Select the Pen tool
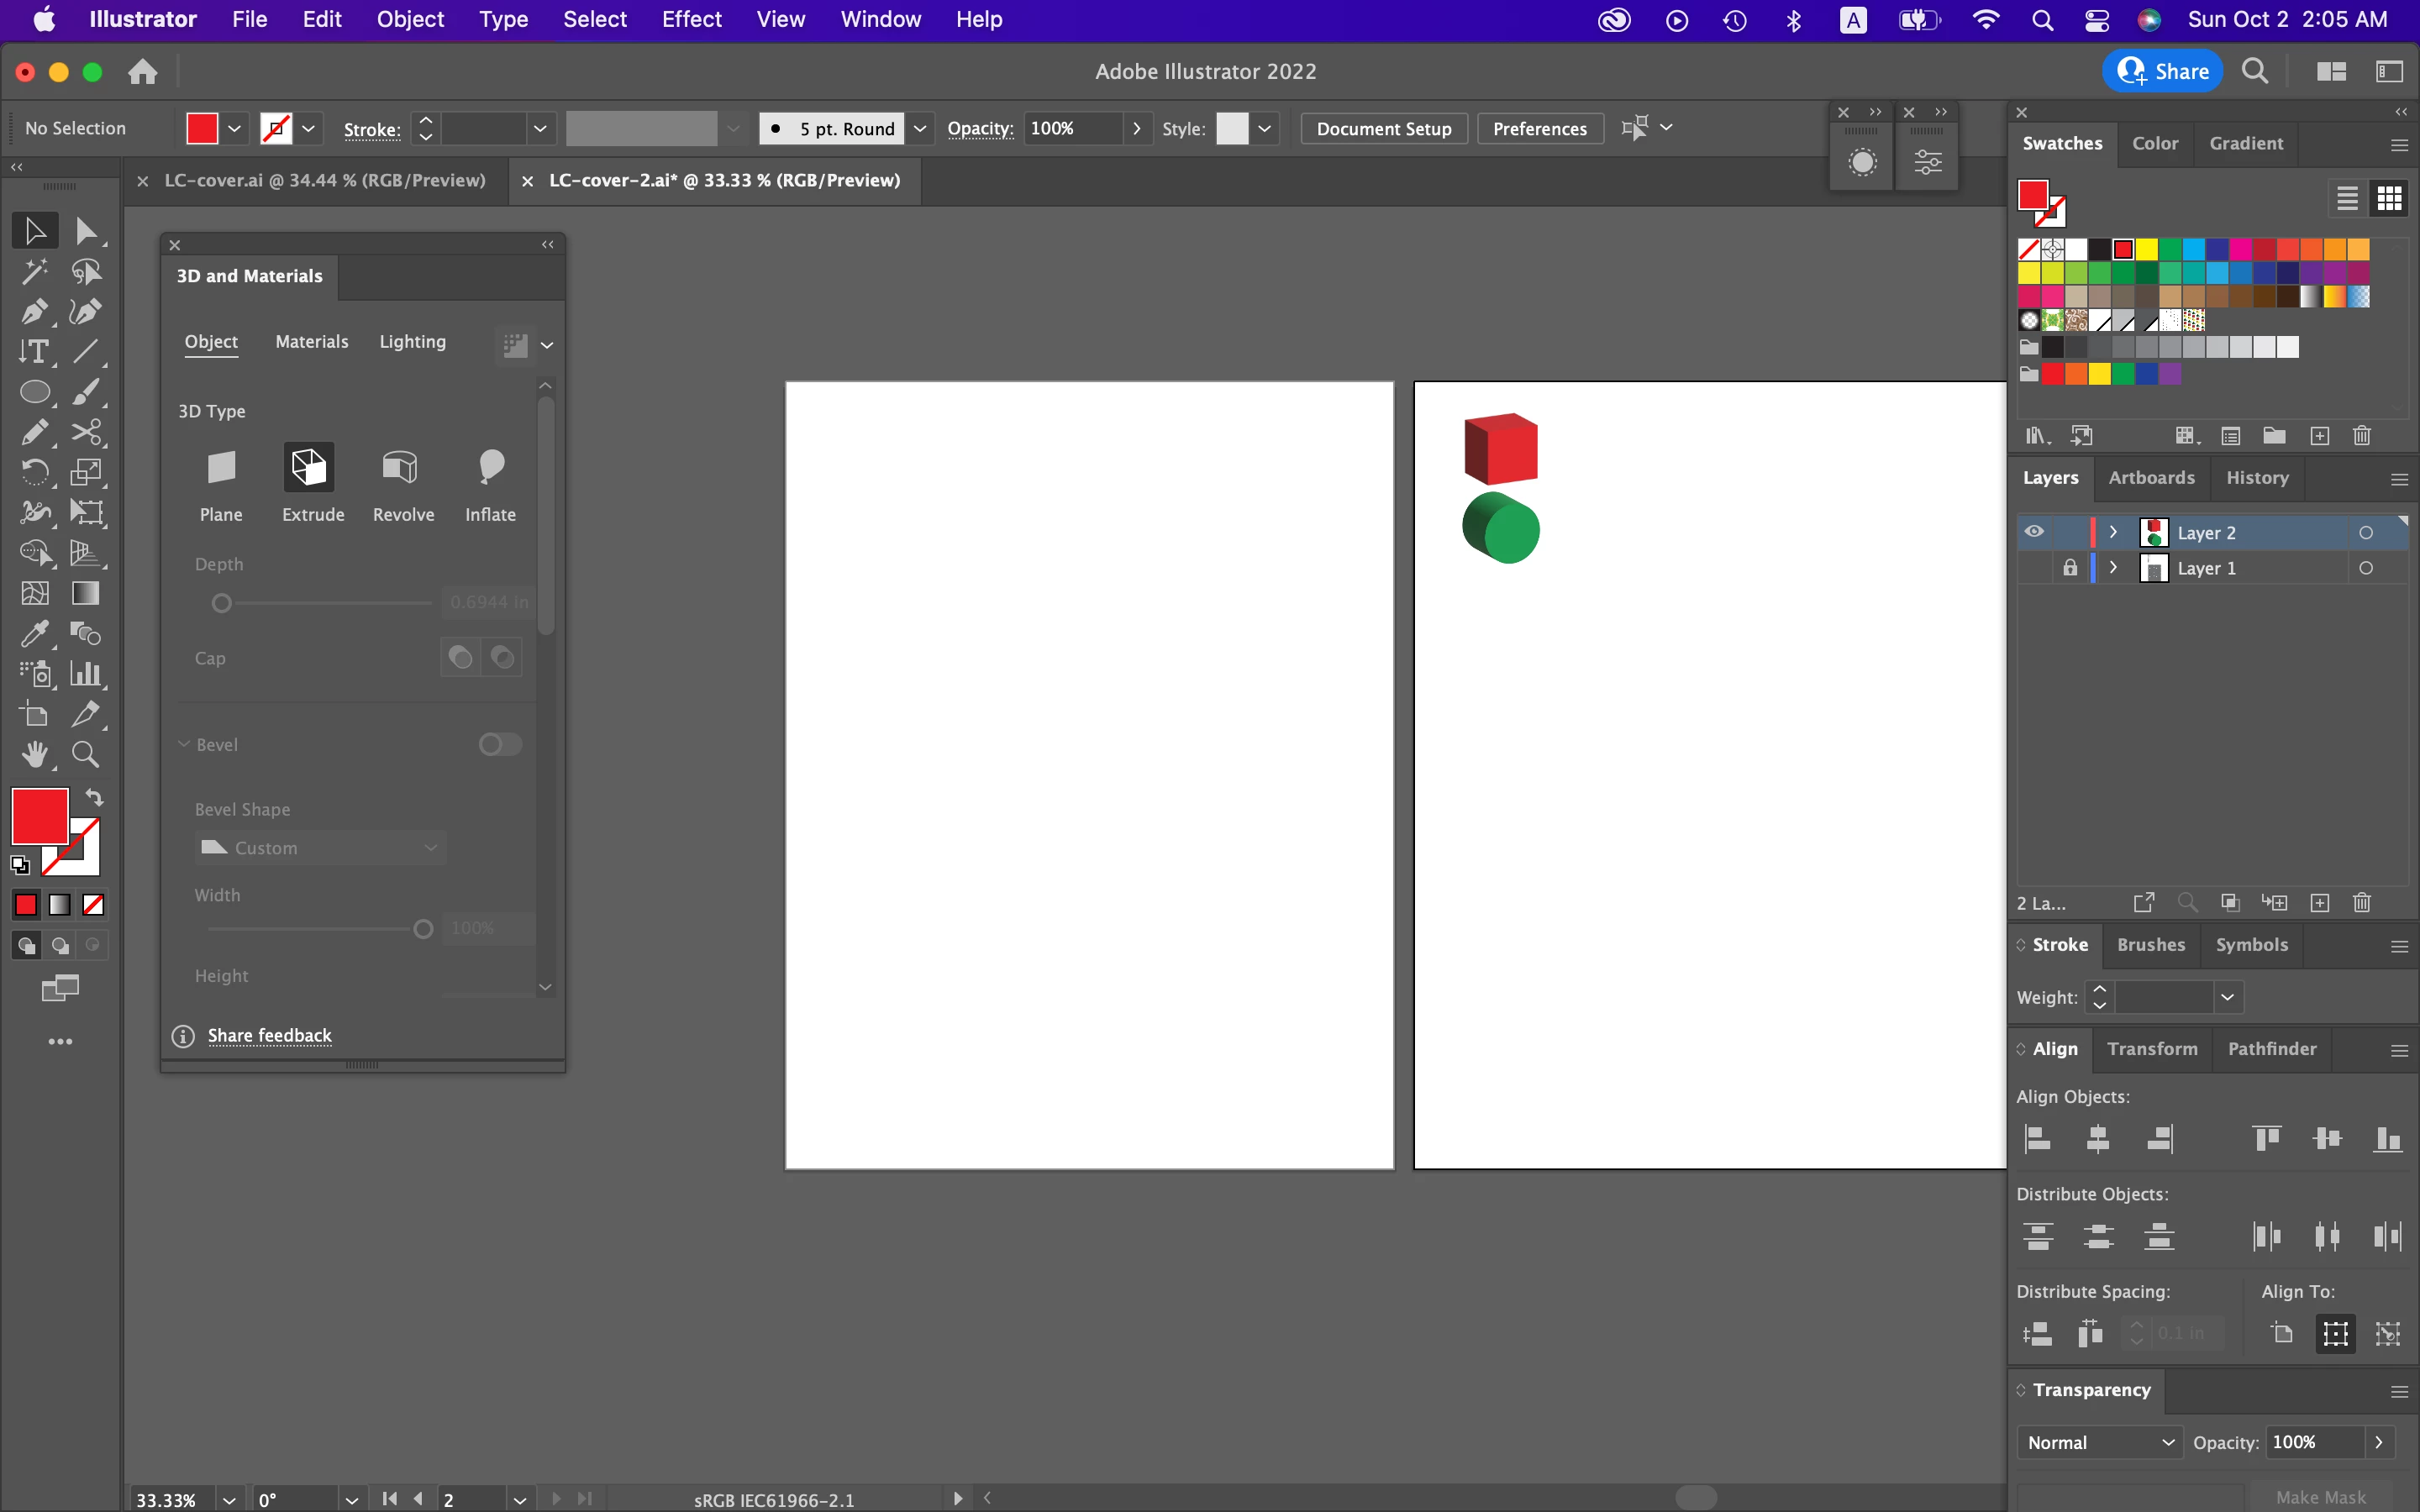2420x1512 pixels. pos(34,312)
